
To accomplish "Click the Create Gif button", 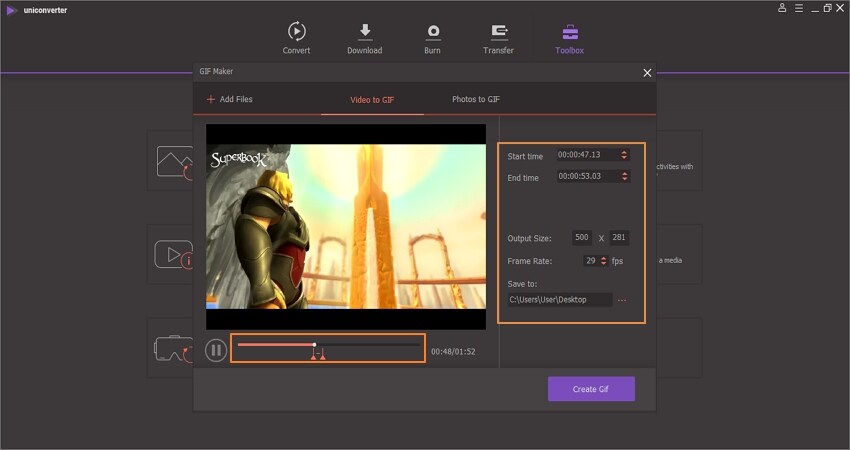I will click(x=591, y=389).
